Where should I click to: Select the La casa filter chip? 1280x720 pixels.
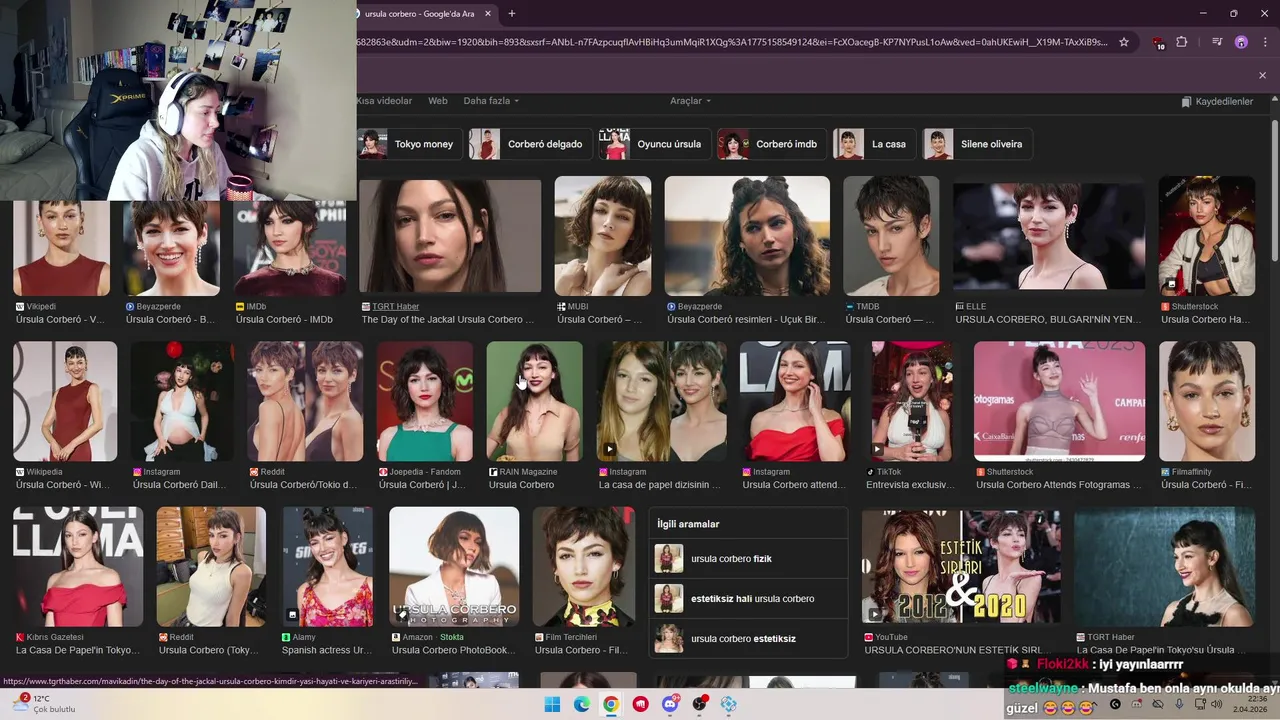(x=874, y=144)
